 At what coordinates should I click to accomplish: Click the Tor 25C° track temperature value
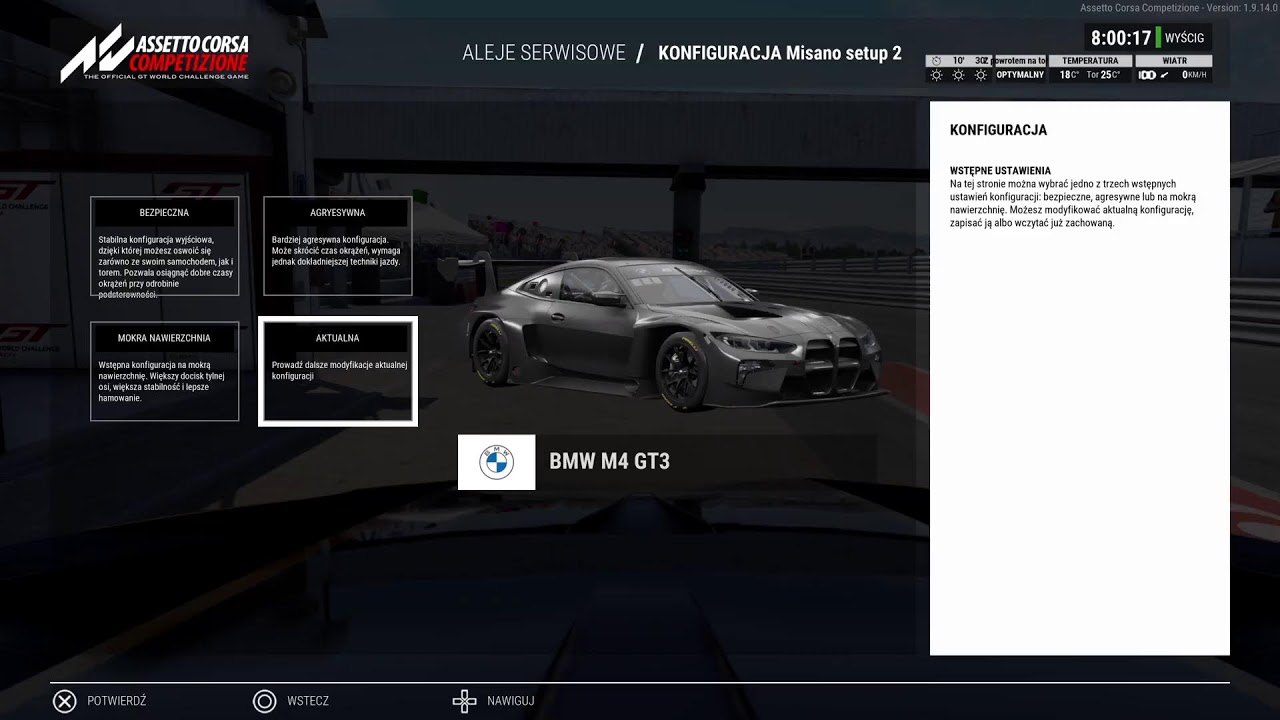click(x=1103, y=75)
